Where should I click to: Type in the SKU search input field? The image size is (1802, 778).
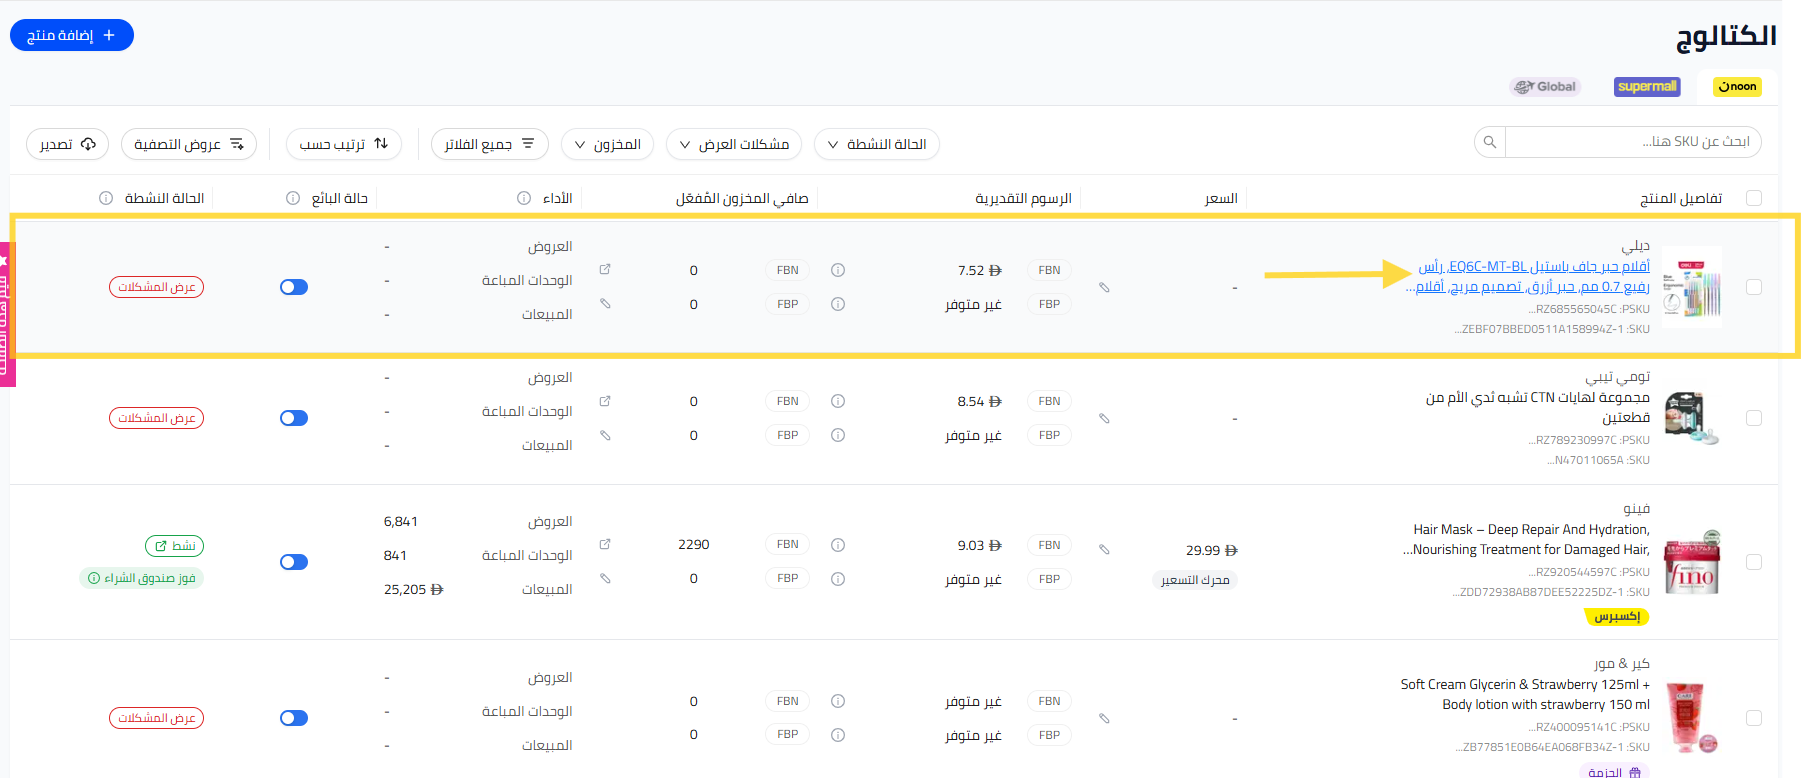[x=1630, y=142]
